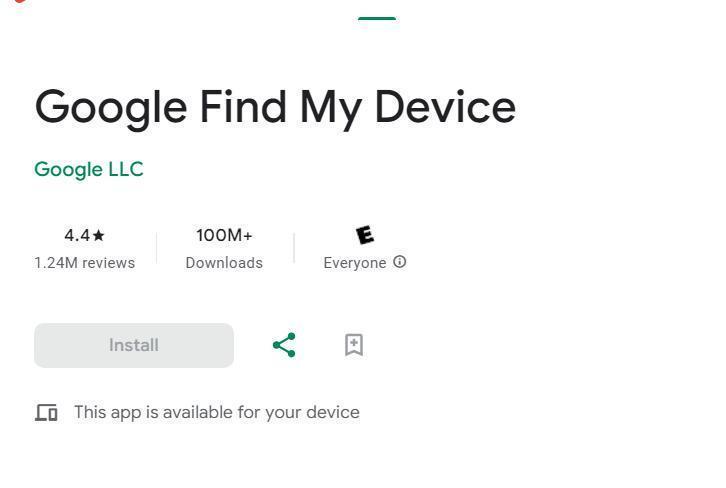Click the word 'My' in the heading
Viewport: 726px width, 488px height.
(331, 109)
